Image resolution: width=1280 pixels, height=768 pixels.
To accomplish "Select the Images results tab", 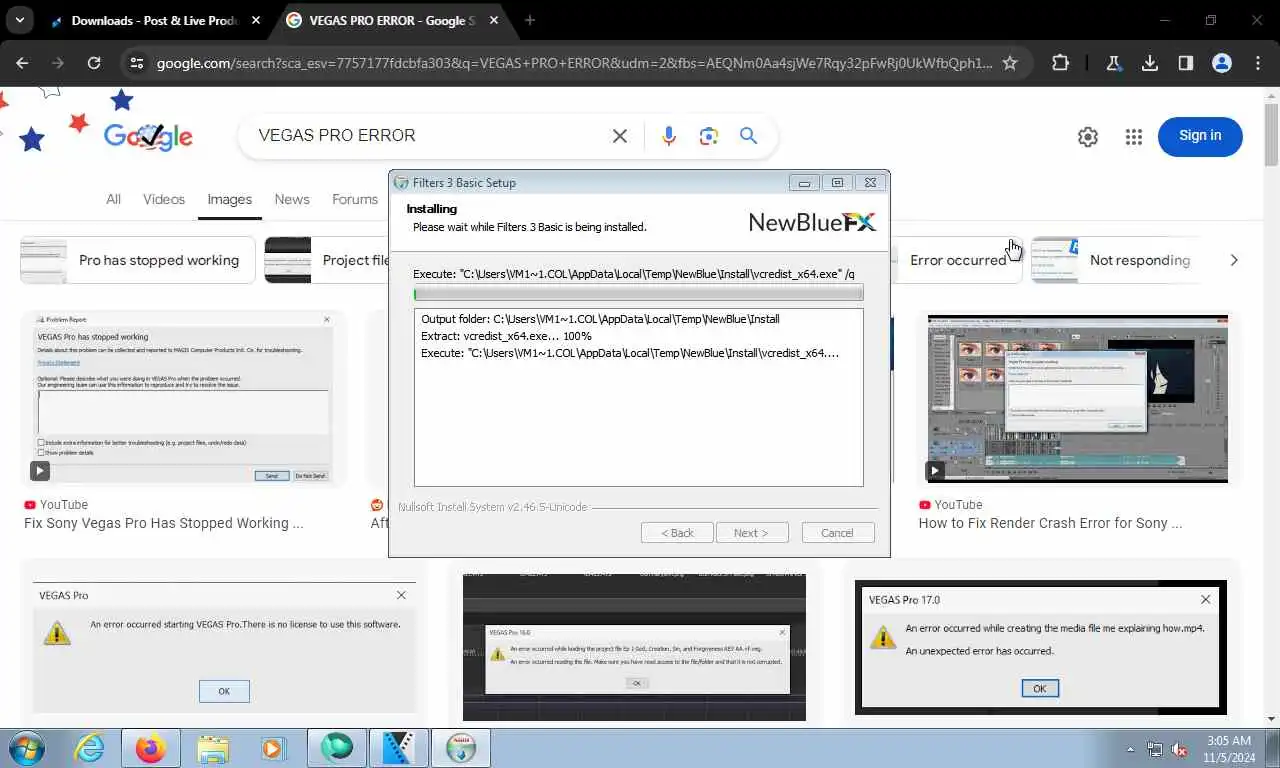I will [x=229, y=199].
